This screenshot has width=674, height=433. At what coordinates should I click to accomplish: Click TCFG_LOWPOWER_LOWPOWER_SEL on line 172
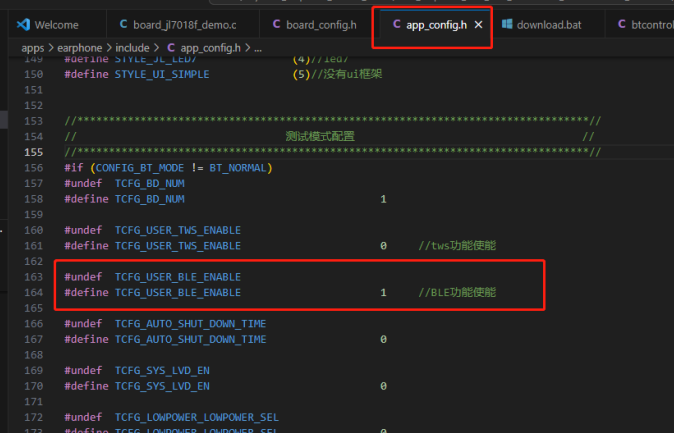196,417
